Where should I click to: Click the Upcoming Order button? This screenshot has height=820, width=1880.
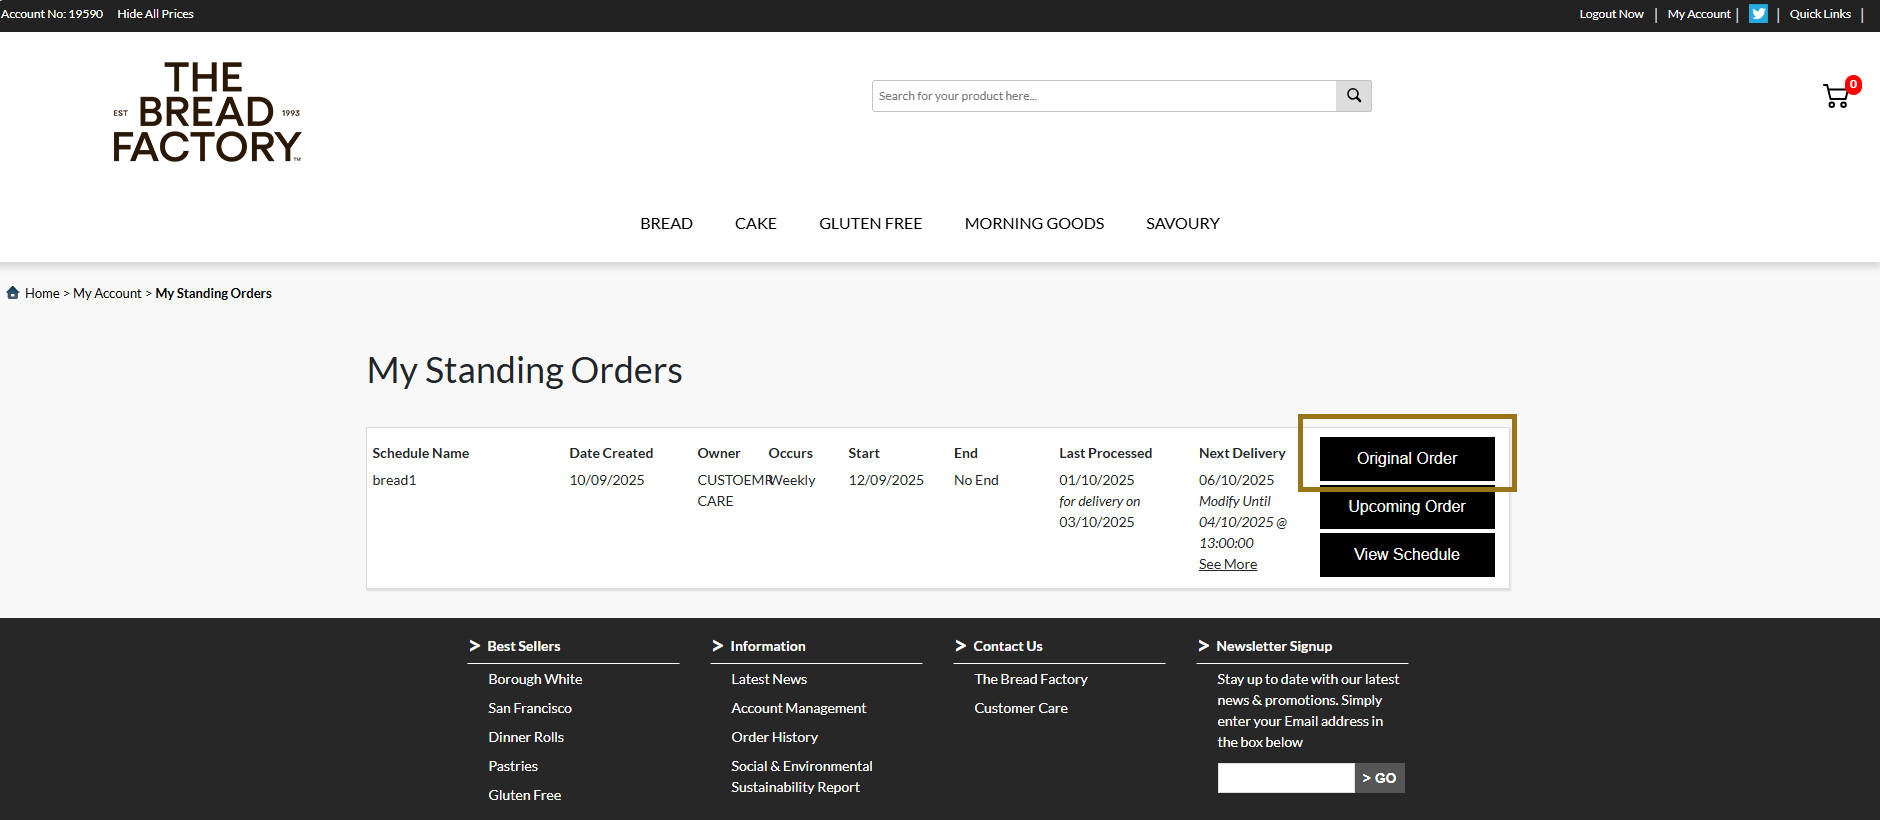[x=1407, y=506]
